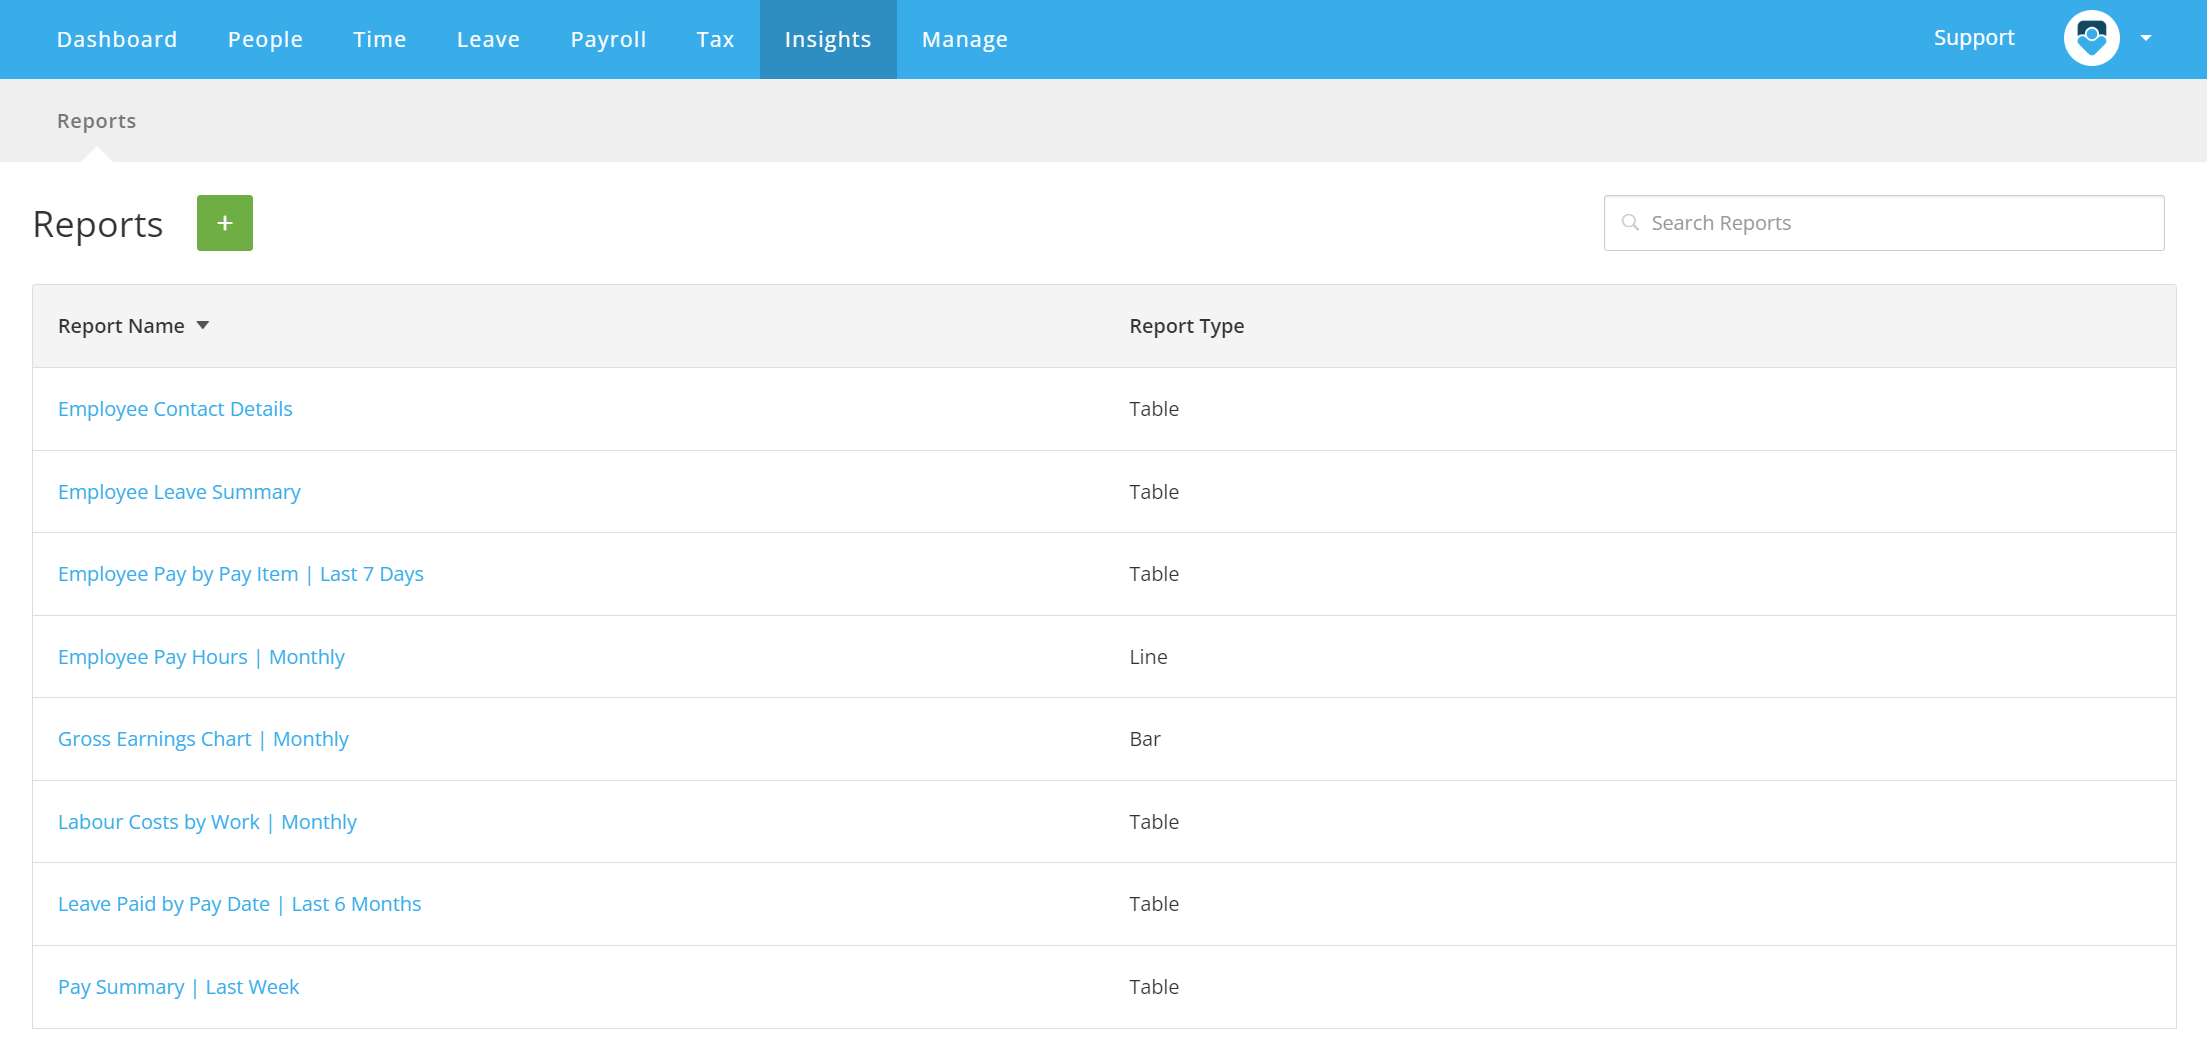Click the green add report plus button
This screenshot has width=2207, height=1058.
[225, 223]
